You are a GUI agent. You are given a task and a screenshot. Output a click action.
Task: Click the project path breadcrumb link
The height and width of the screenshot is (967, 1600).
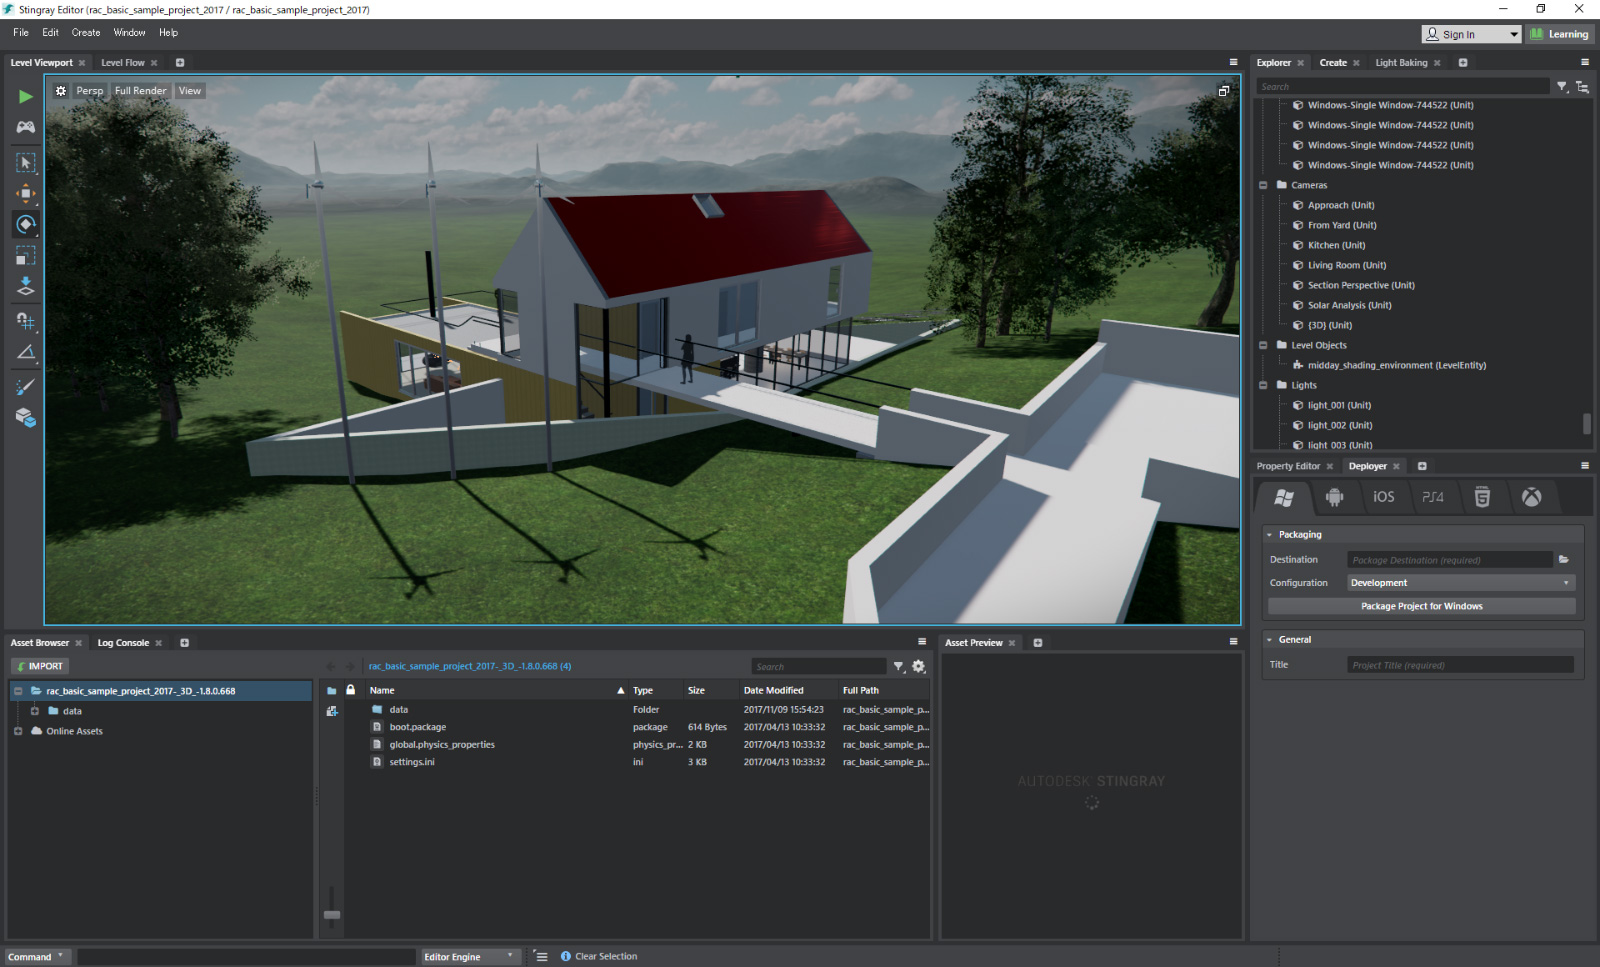tap(469, 667)
